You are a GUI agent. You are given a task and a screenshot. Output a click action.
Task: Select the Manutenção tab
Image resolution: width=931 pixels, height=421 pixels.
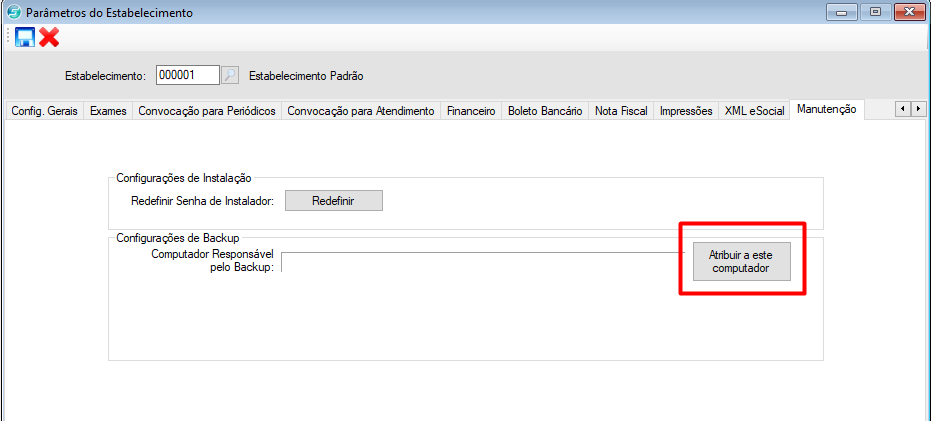(x=826, y=110)
